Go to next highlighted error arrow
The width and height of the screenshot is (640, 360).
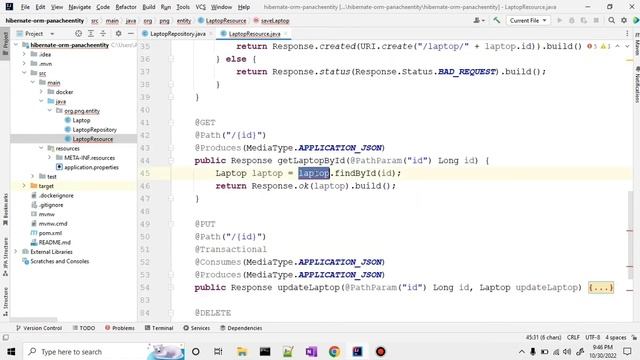pos(627,46)
